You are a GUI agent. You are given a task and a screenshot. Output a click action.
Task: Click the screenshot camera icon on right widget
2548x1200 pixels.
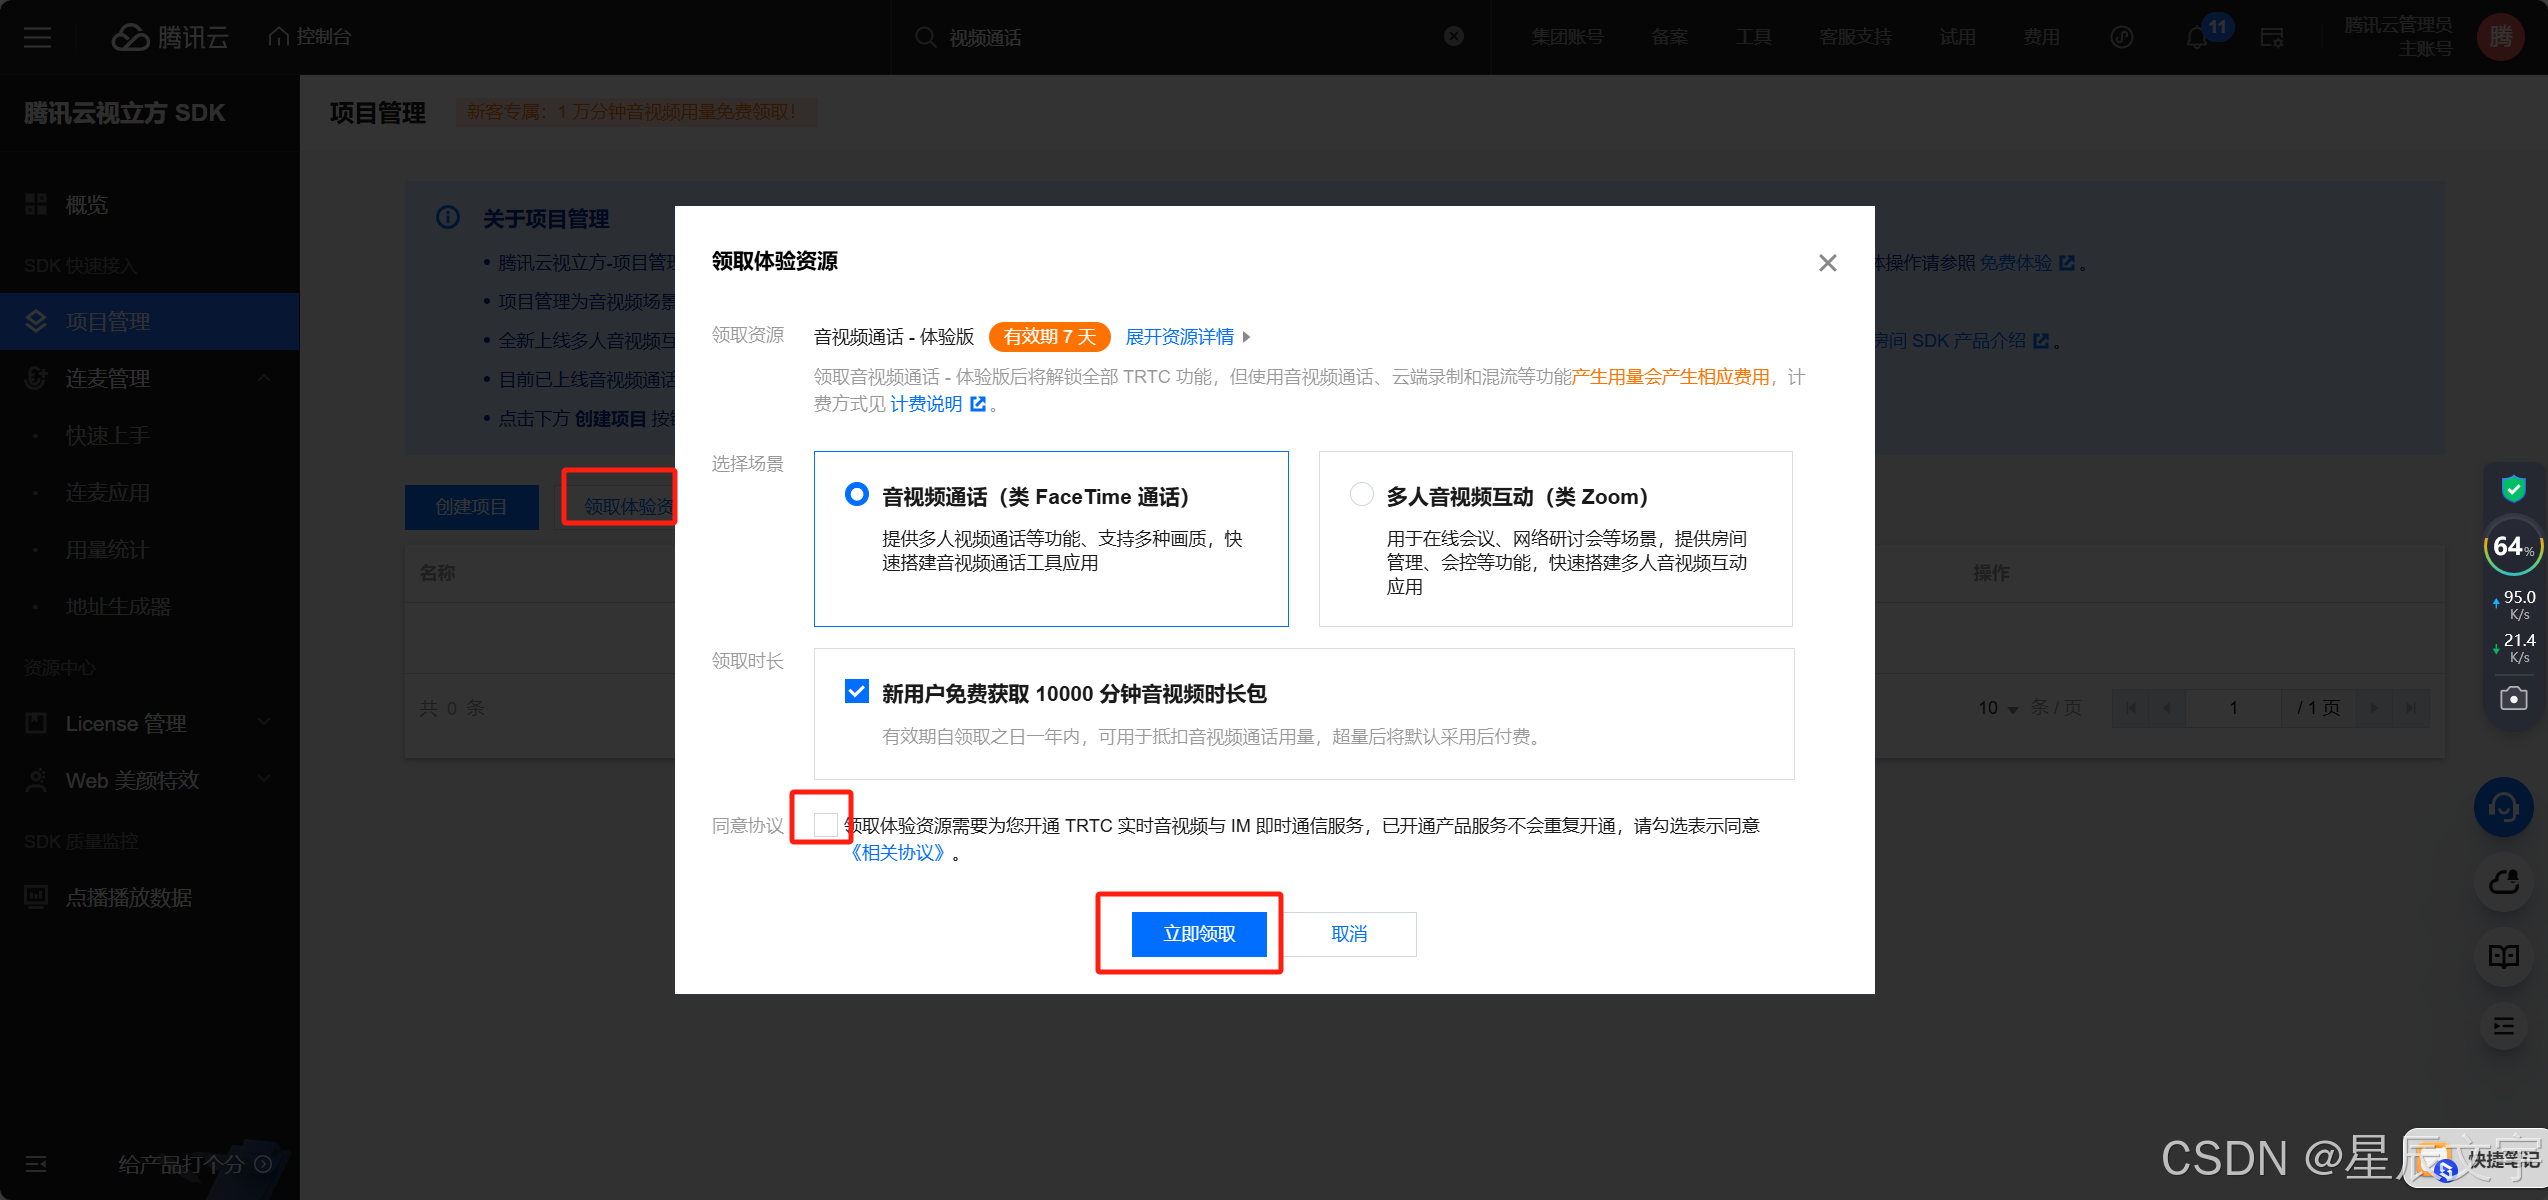coord(2513,698)
